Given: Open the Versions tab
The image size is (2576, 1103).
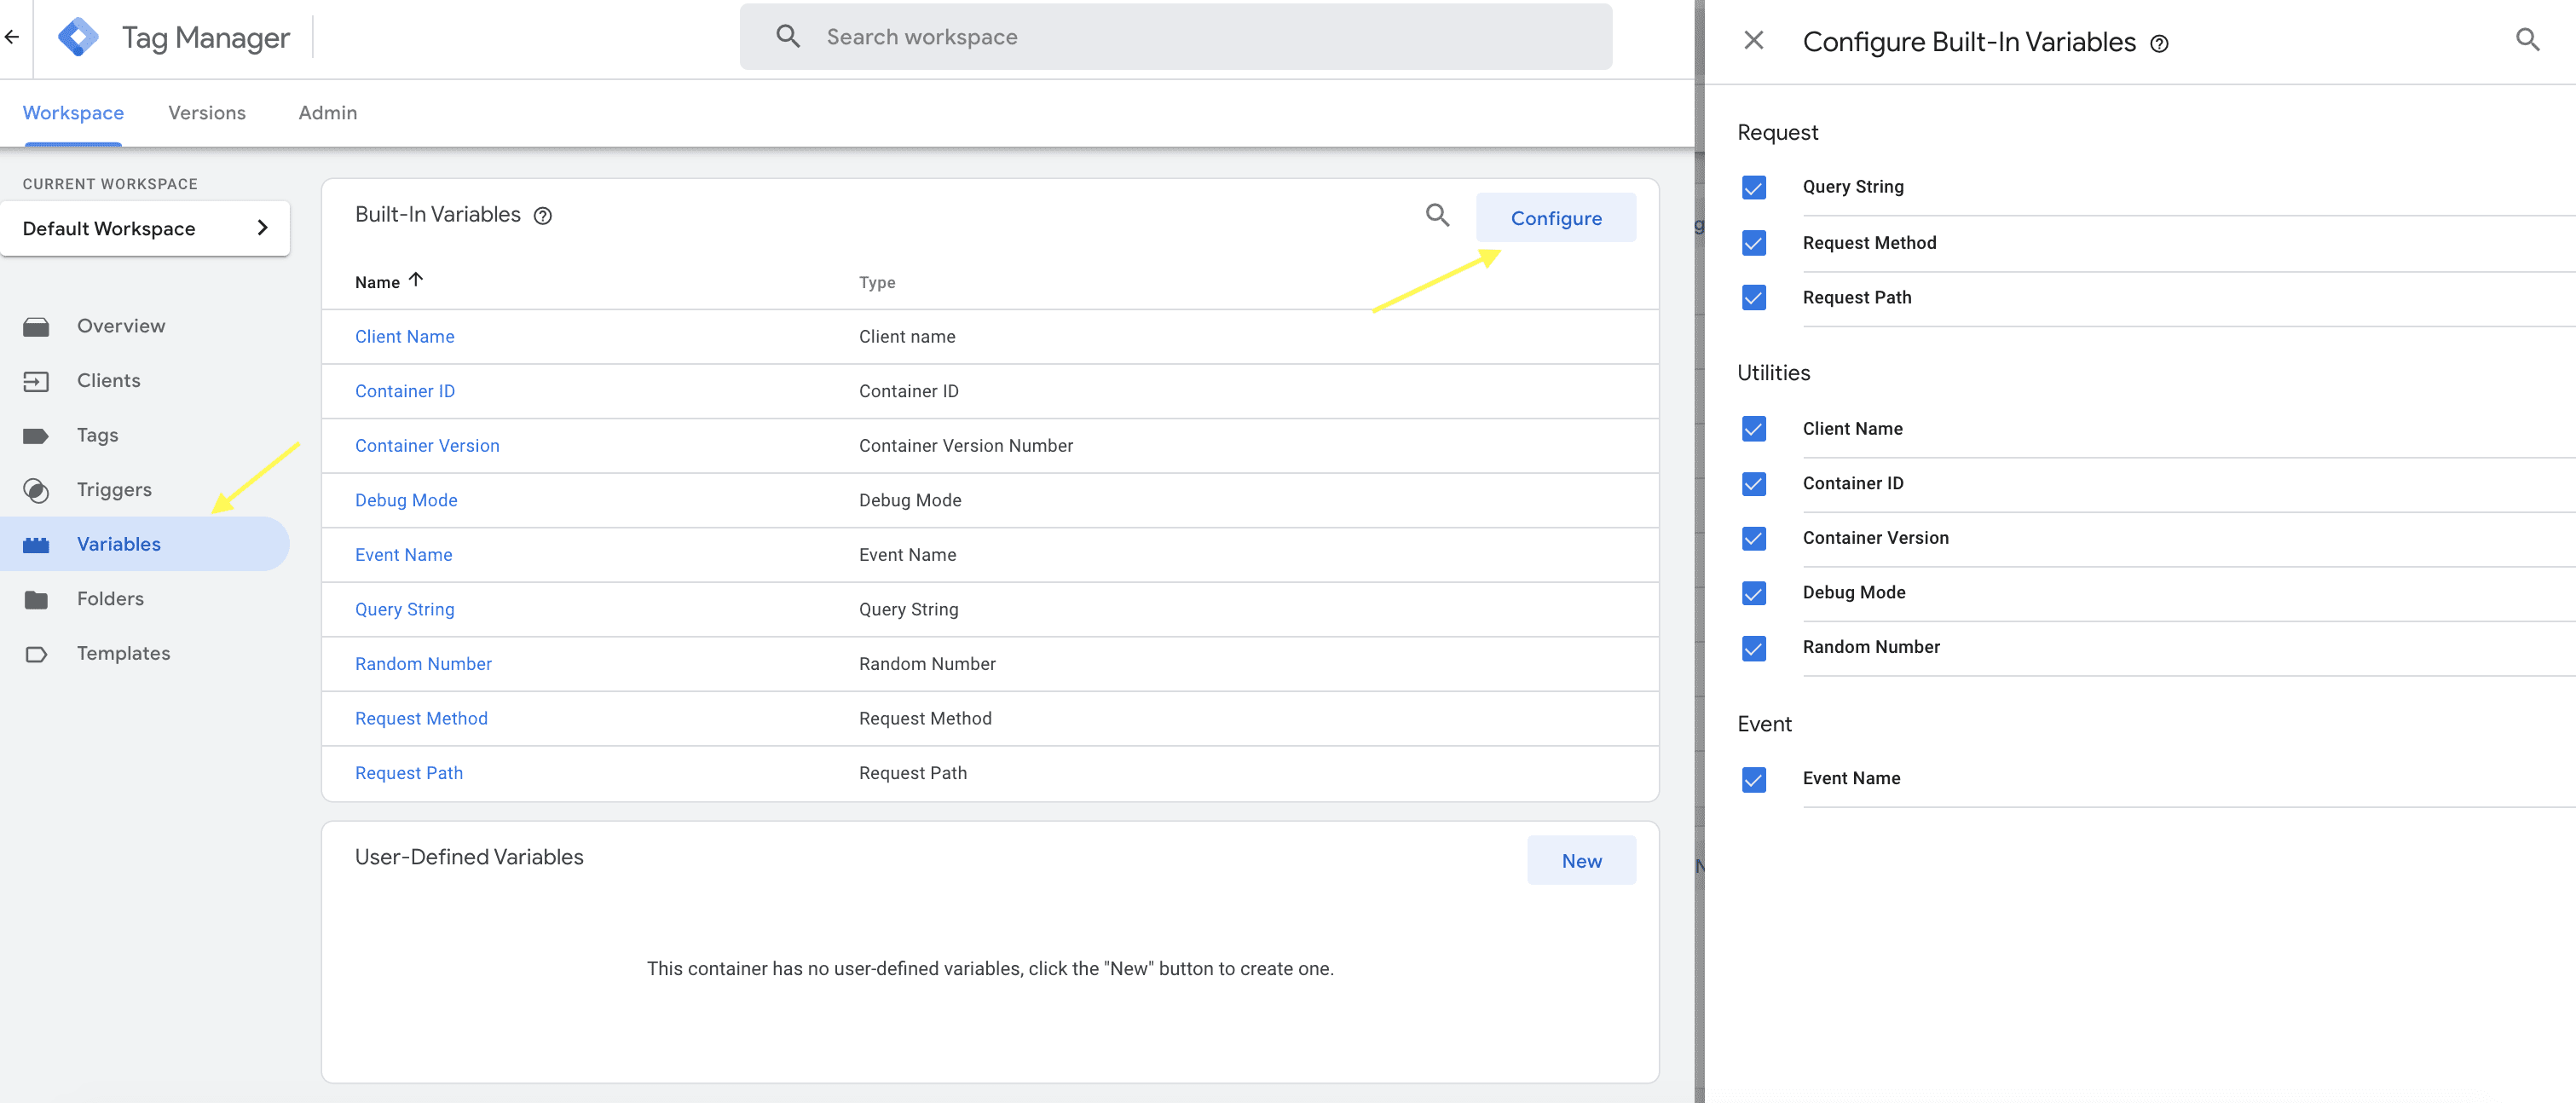Looking at the screenshot, I should point(207,113).
